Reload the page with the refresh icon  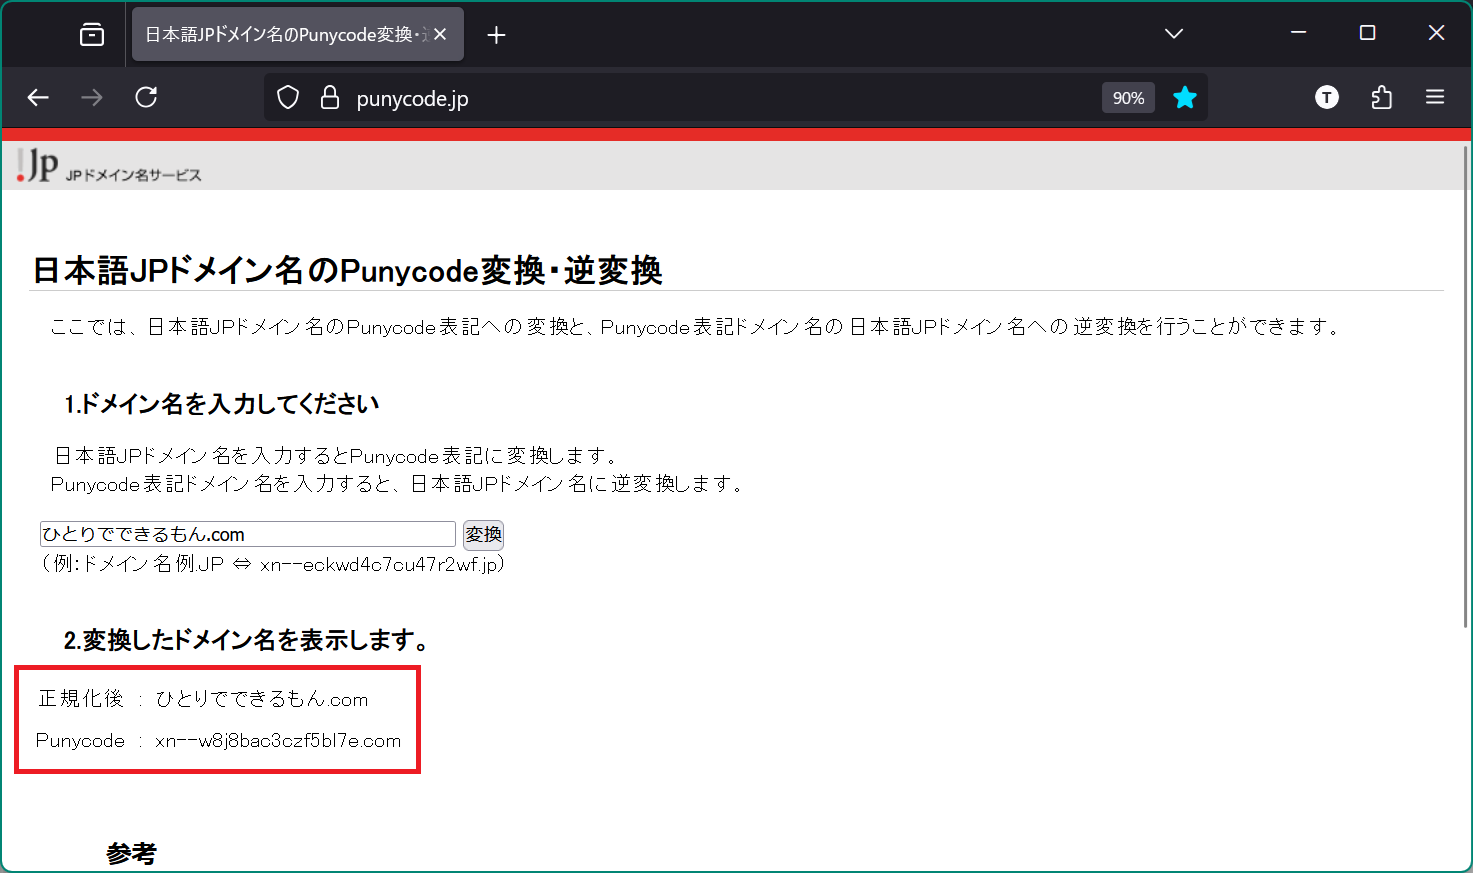click(x=146, y=97)
